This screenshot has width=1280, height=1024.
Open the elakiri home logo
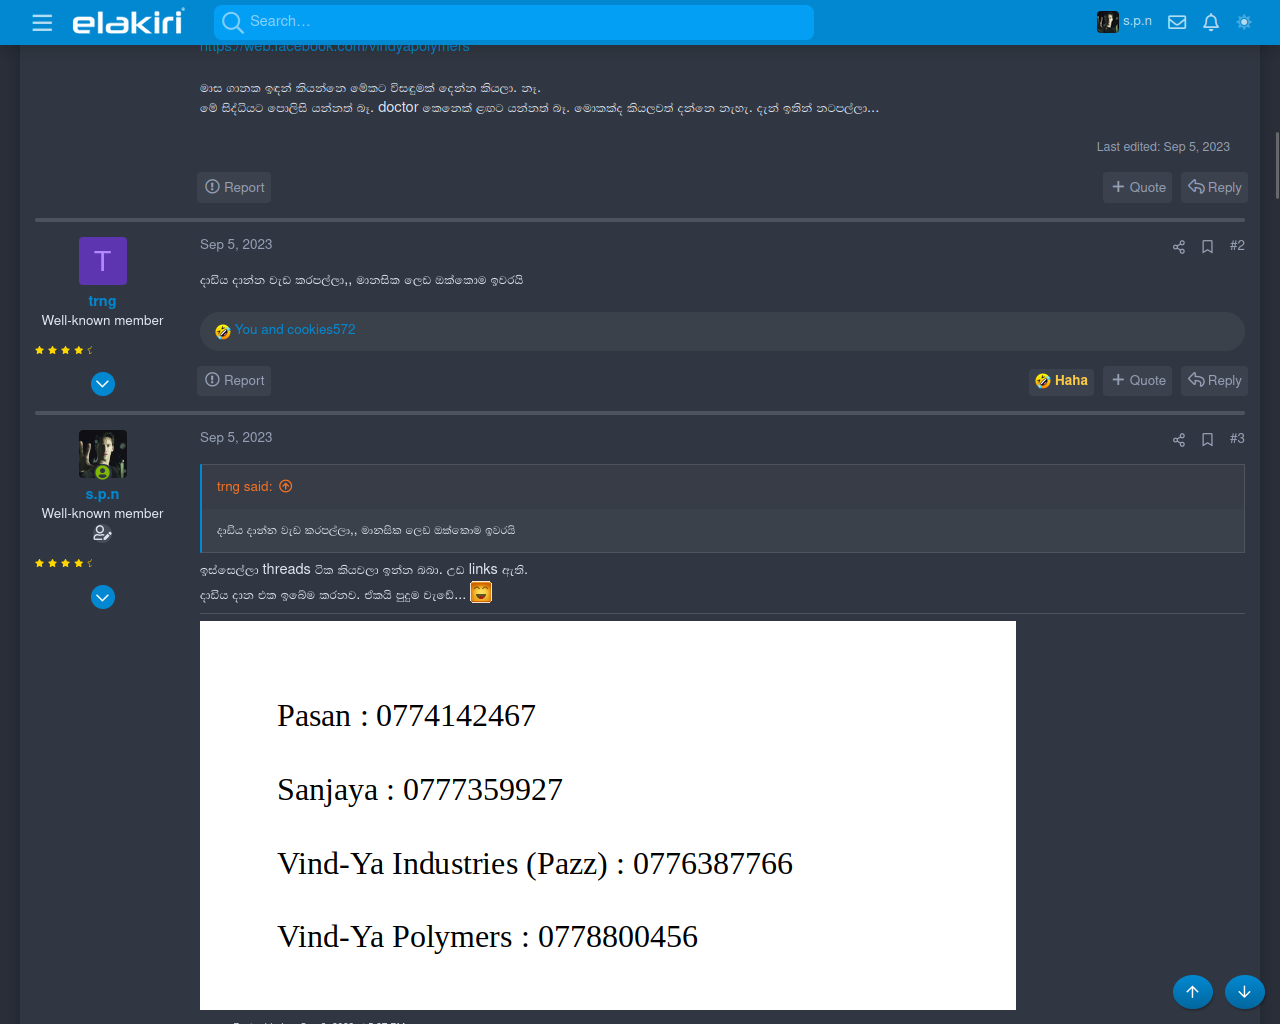click(x=128, y=22)
